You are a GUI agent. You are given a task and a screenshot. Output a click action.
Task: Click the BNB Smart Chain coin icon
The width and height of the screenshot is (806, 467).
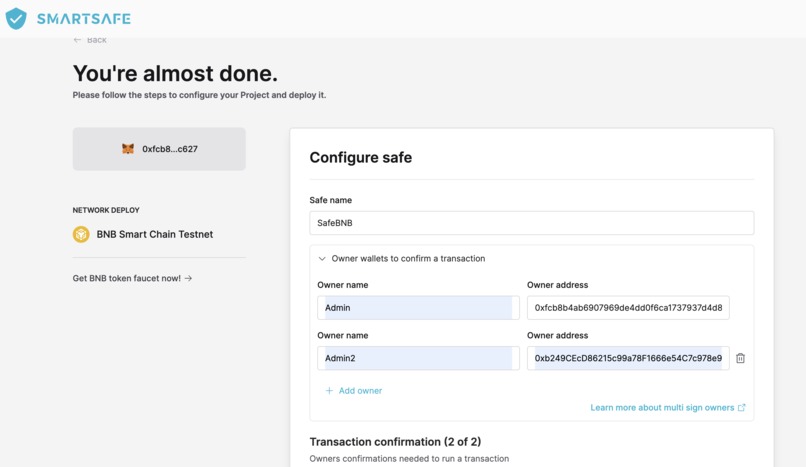point(81,234)
